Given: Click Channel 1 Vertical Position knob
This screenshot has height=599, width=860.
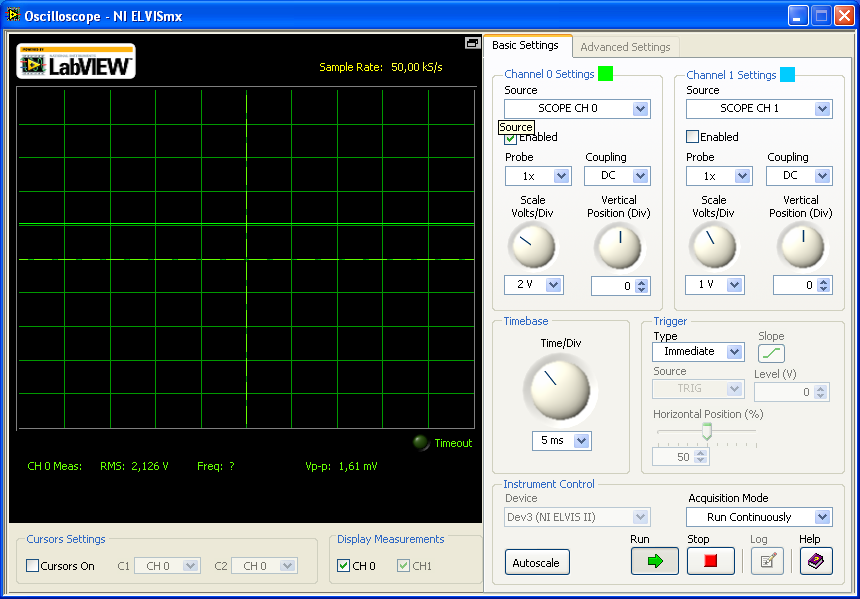Looking at the screenshot, I should [x=802, y=246].
